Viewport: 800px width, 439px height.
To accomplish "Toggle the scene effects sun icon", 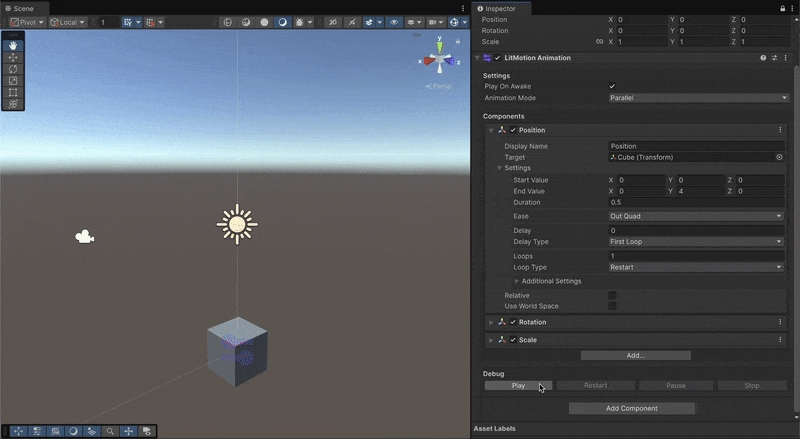I will [299, 22].
